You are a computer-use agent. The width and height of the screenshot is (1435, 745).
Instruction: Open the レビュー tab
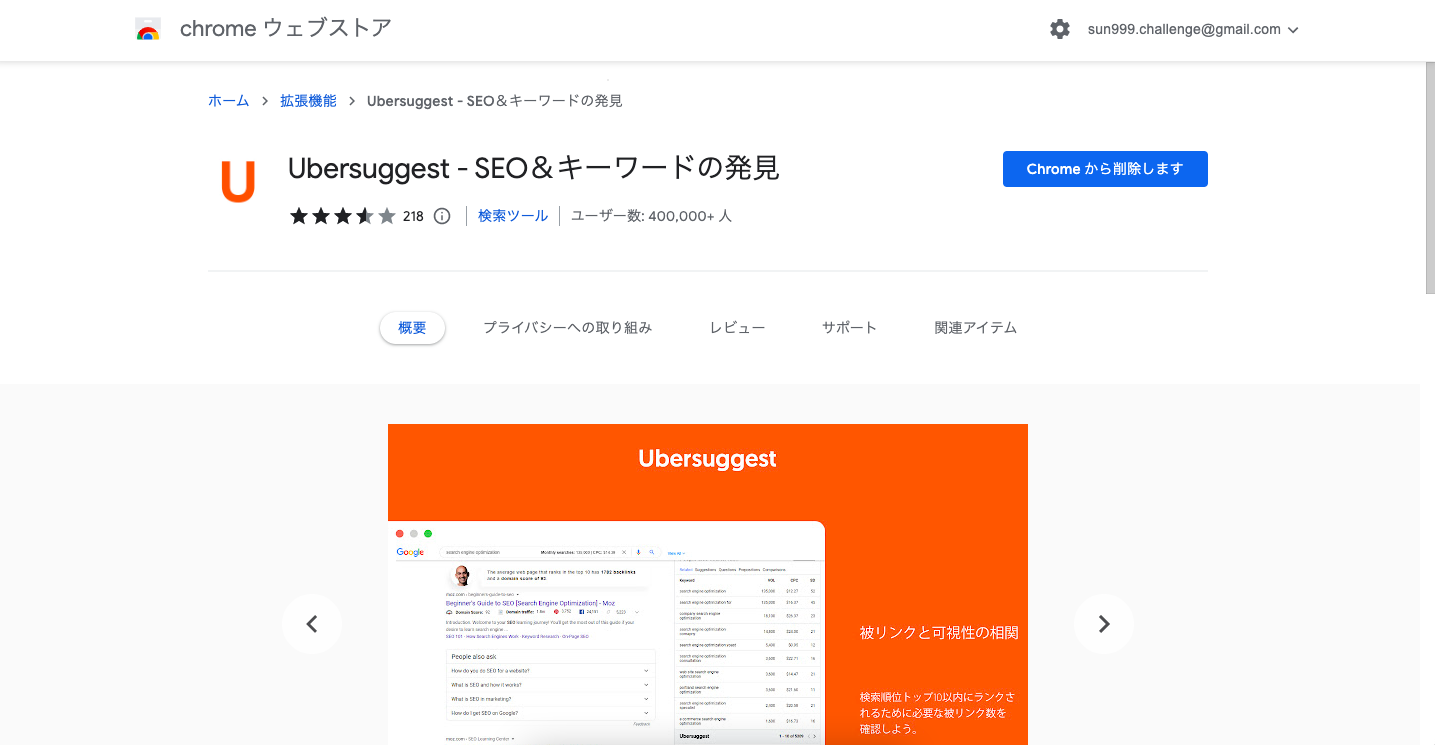click(738, 328)
